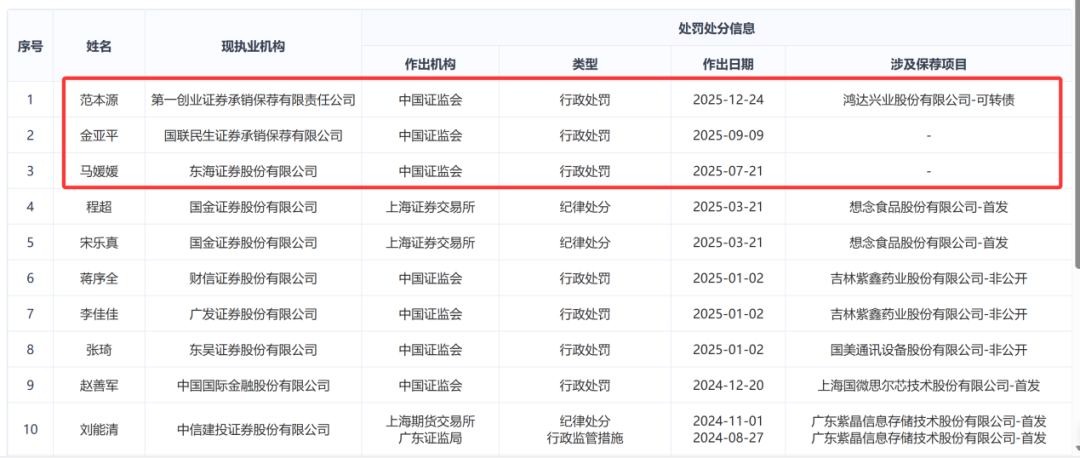Click 广发证券股份有限公司 cell
Viewport: 1080px width, 458px height.
[253, 314]
